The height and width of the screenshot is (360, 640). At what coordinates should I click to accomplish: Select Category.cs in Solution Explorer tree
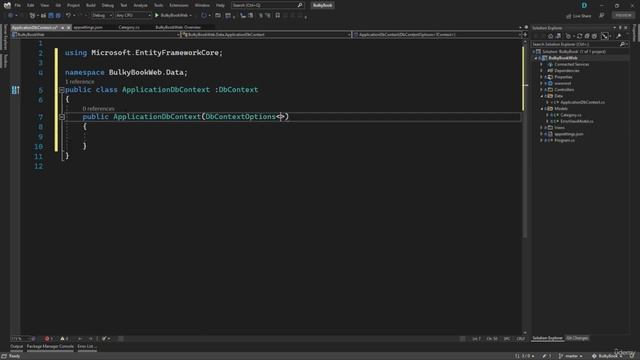571,115
